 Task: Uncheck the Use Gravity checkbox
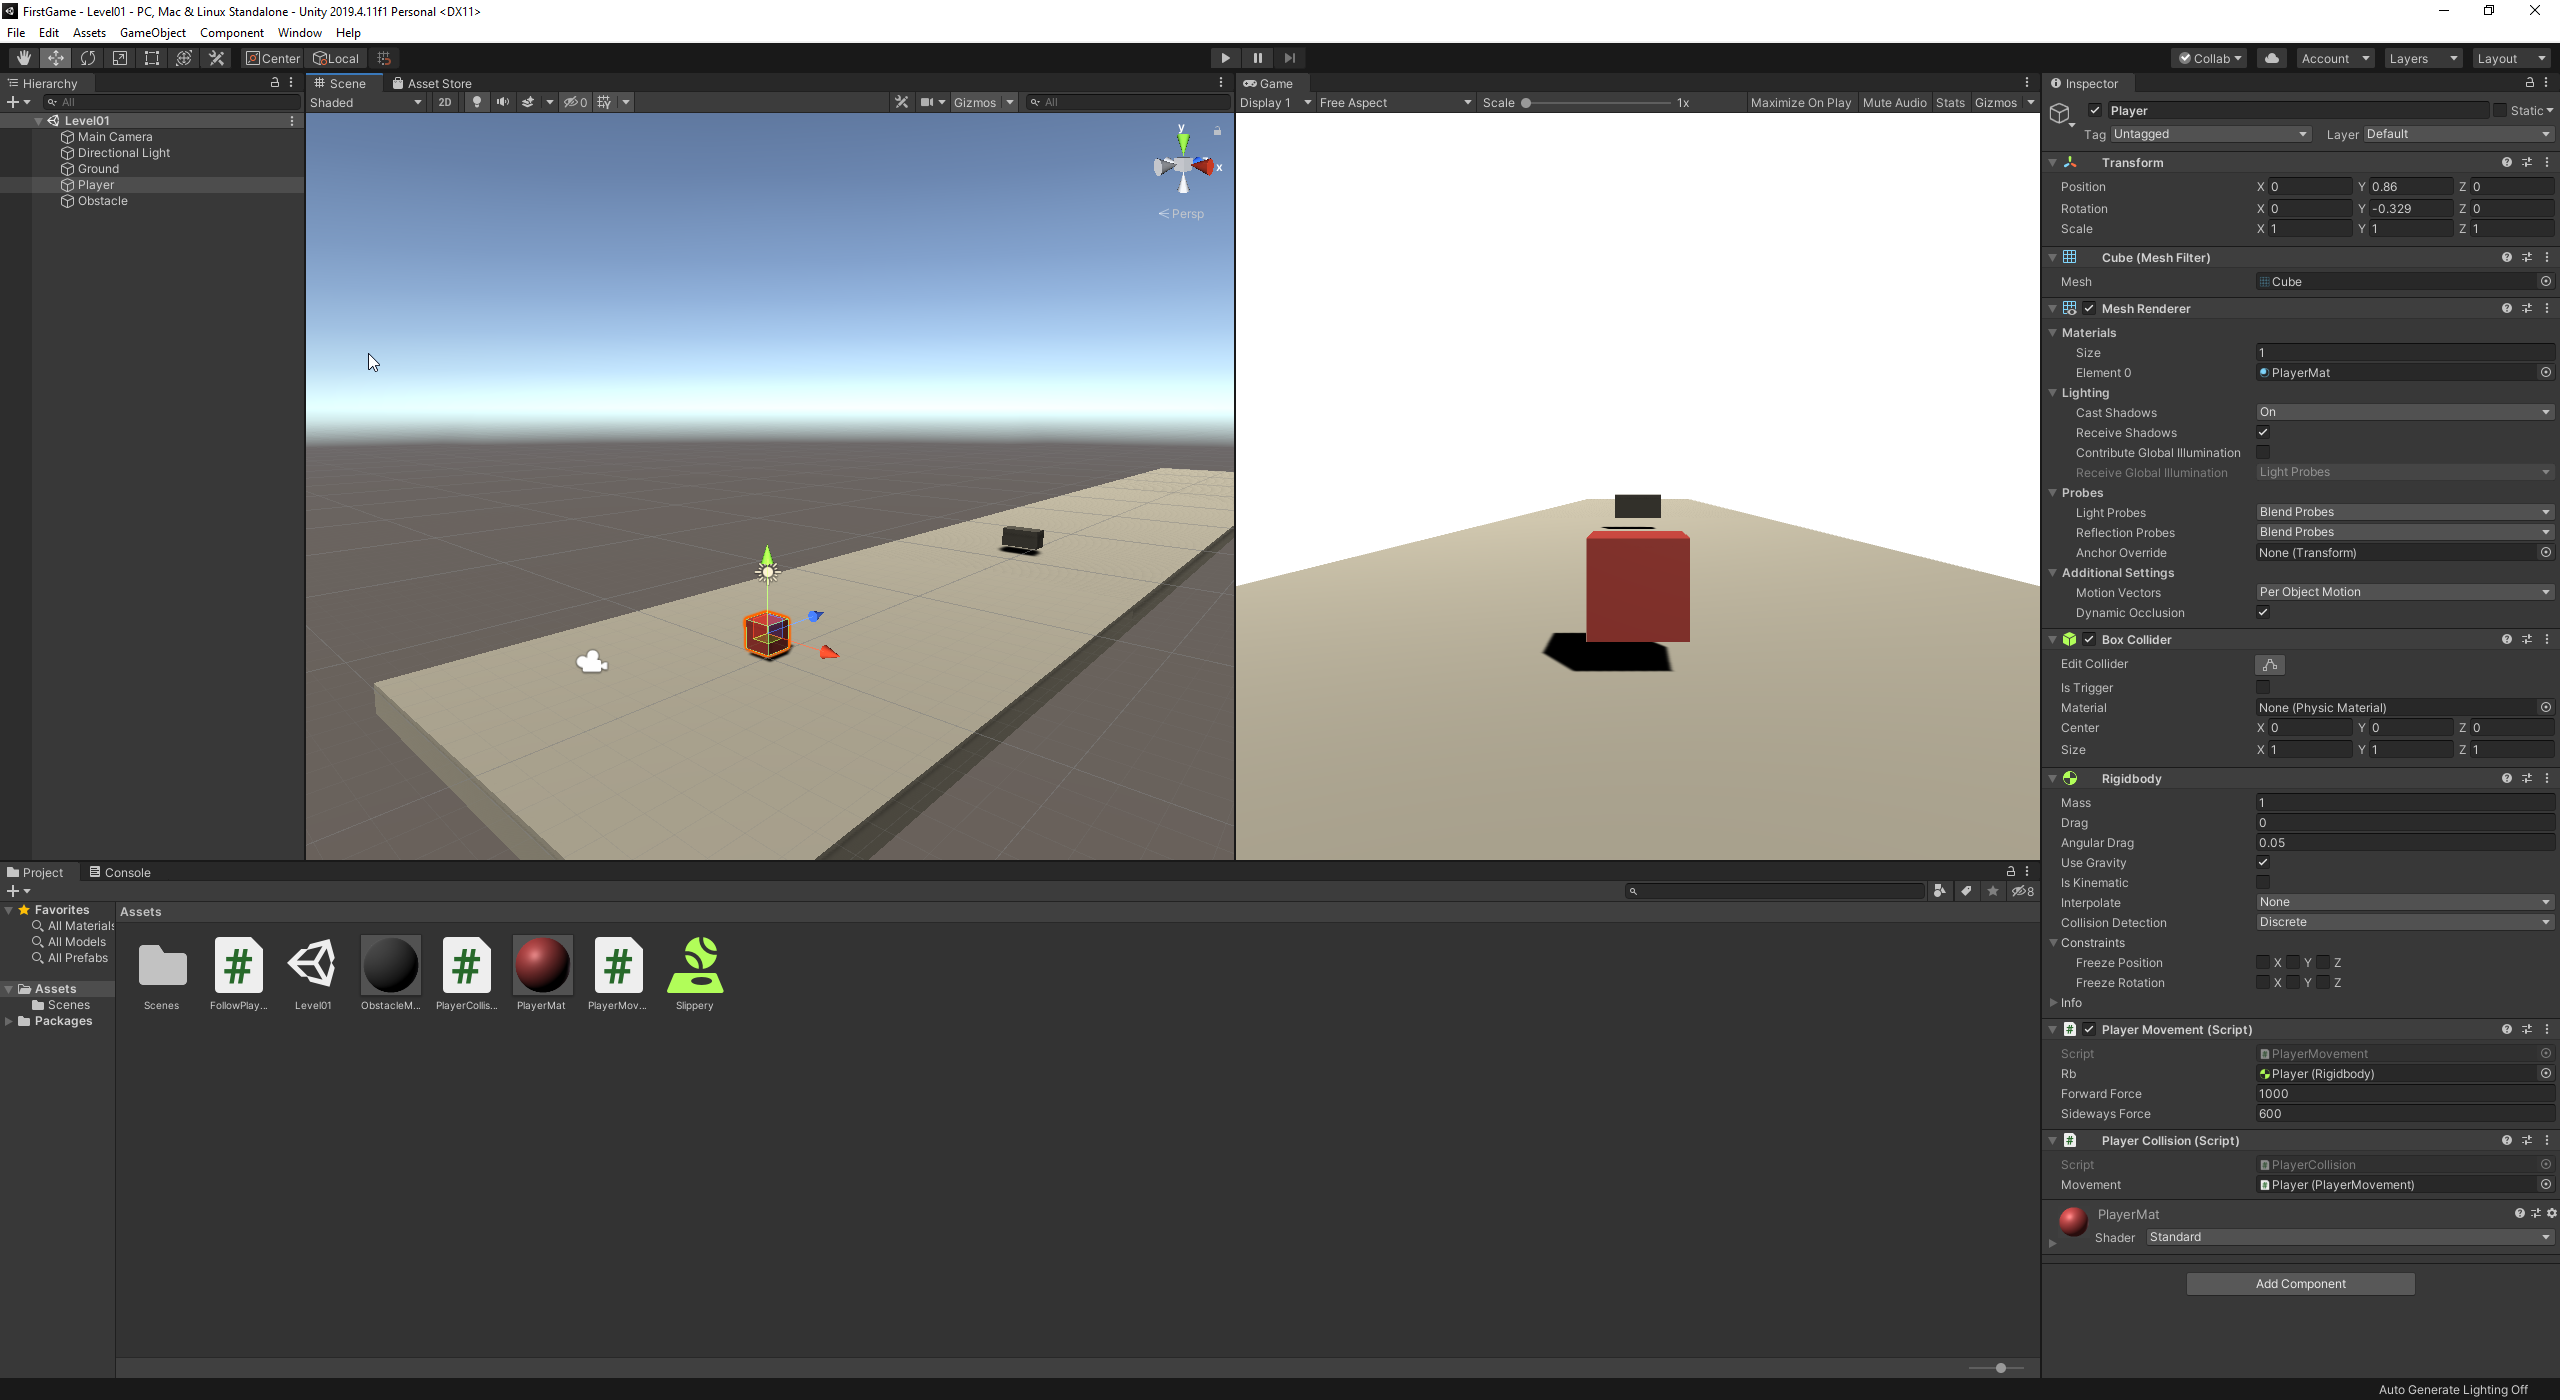pos(2263,862)
